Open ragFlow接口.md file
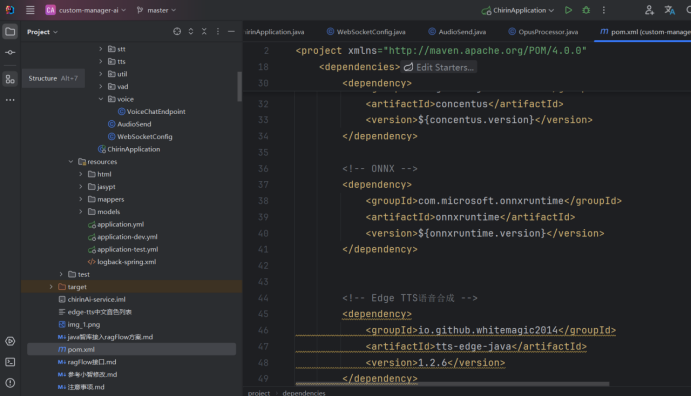Screen dimensions: 692x396 87,362
